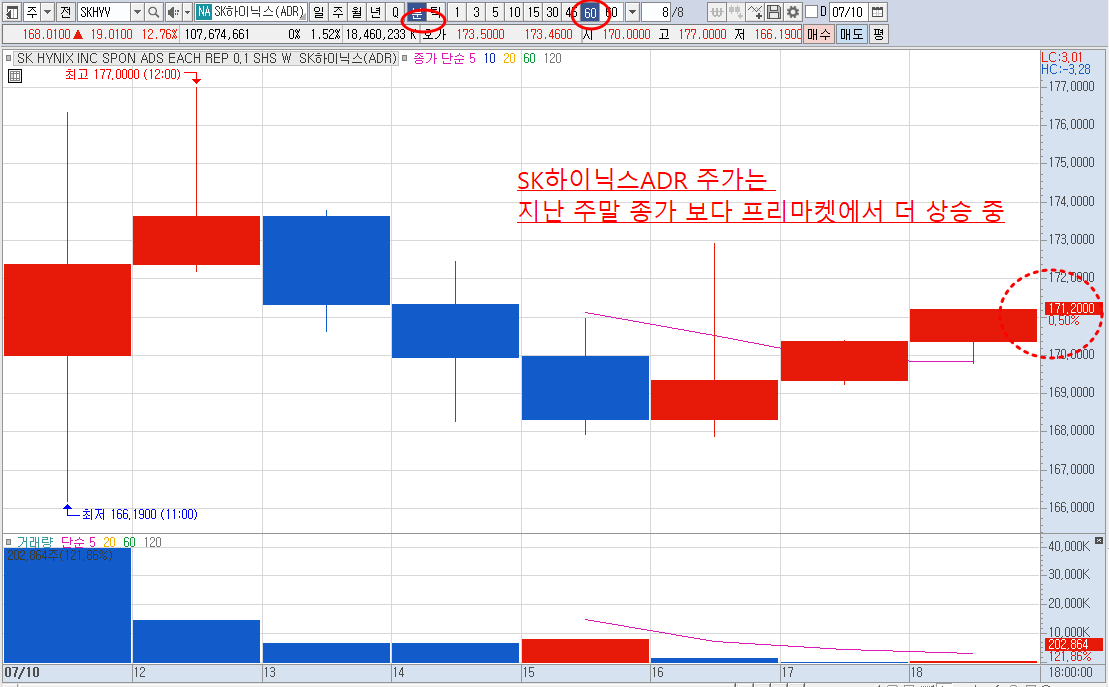Toggle the panel layout icon at far left
Screen dimensions: 1109x687
click(x=12, y=12)
